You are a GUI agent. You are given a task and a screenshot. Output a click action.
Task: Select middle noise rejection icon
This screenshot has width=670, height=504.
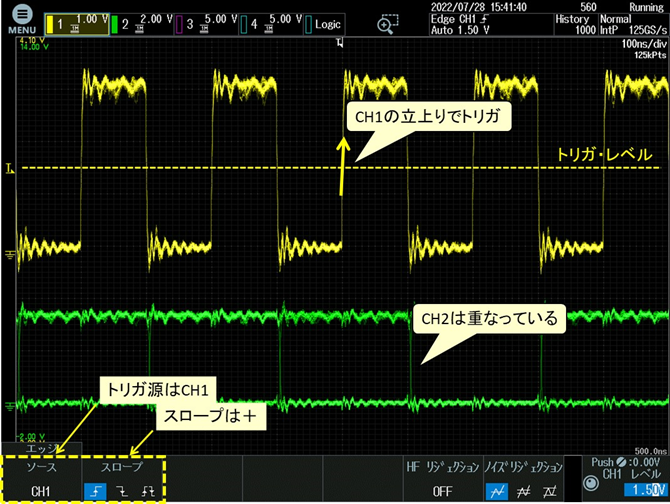point(523,492)
